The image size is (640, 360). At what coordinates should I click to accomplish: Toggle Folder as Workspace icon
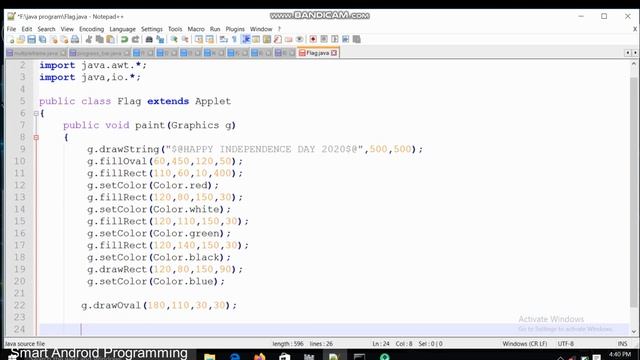point(289,40)
